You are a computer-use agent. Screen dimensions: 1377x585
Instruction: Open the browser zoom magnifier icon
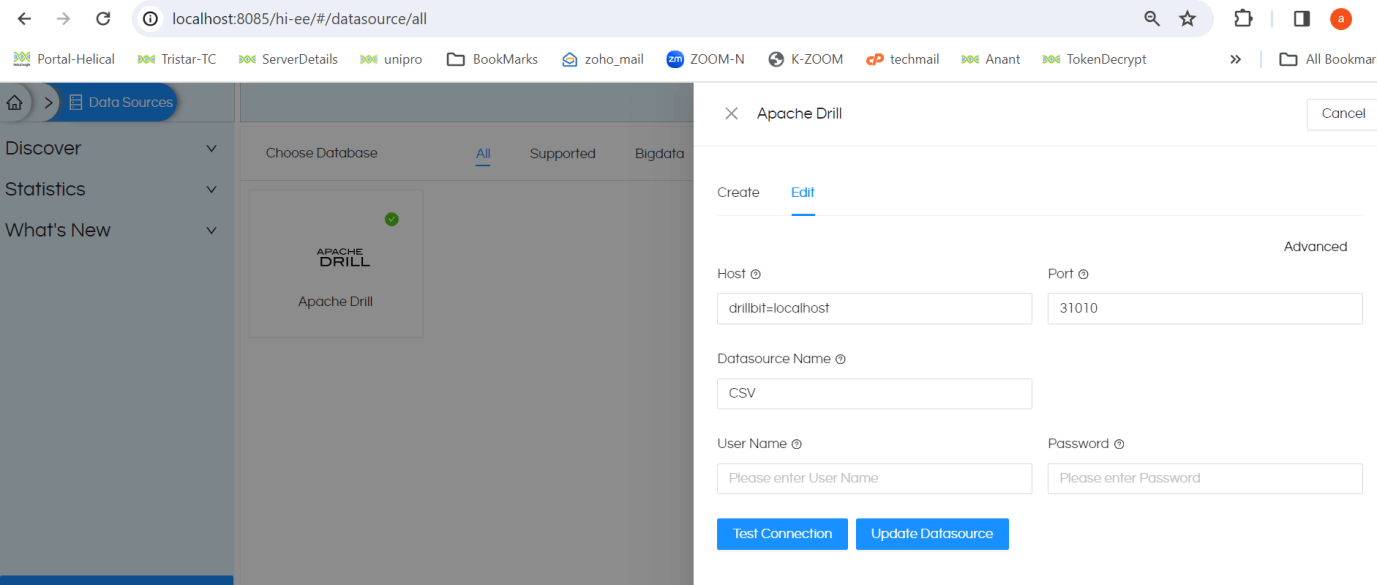[1152, 19]
